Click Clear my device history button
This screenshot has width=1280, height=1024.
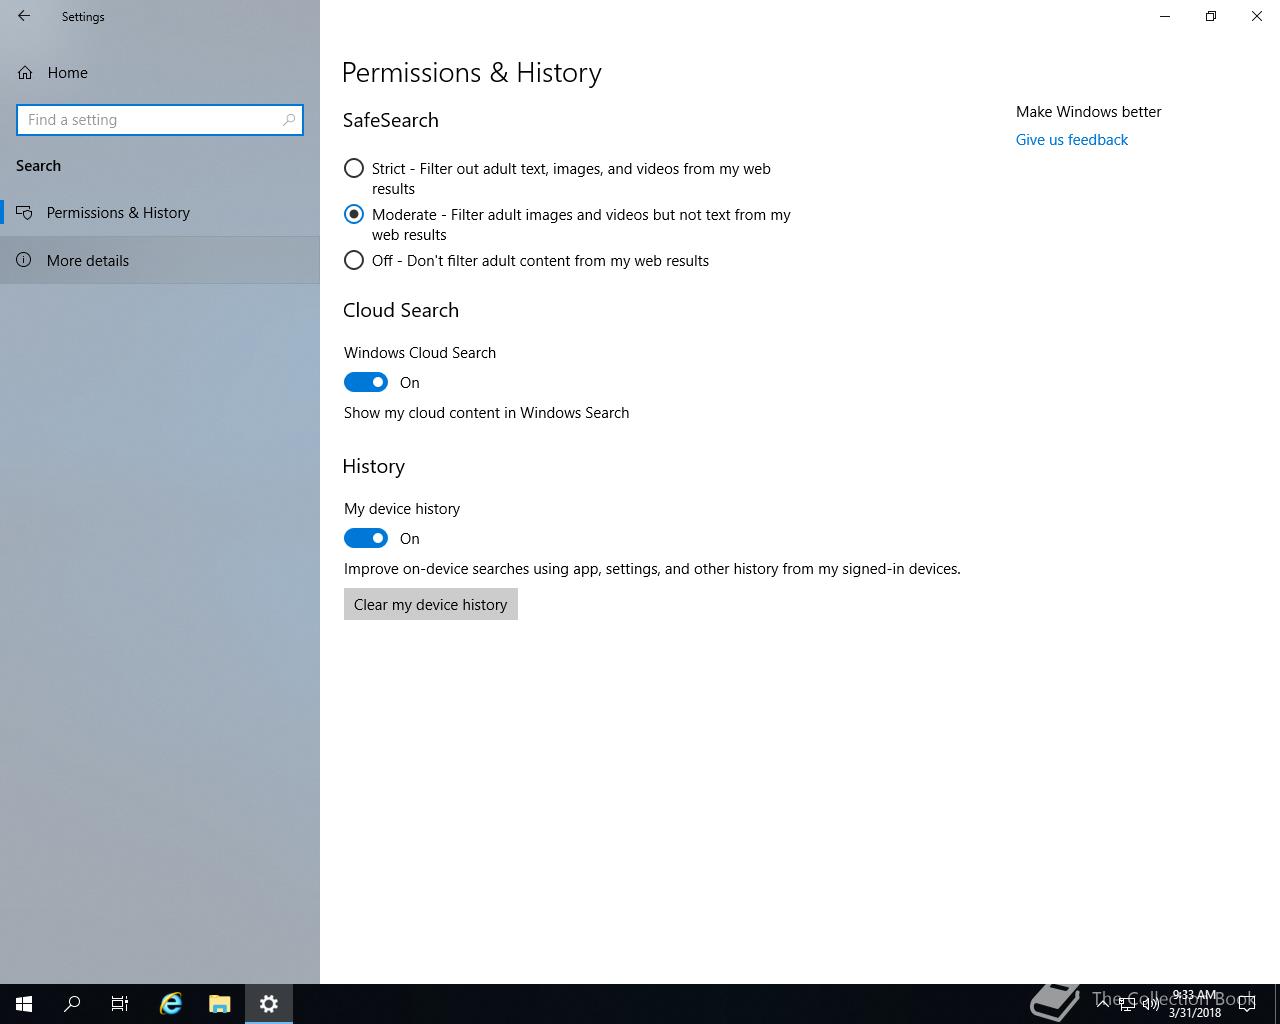click(431, 604)
